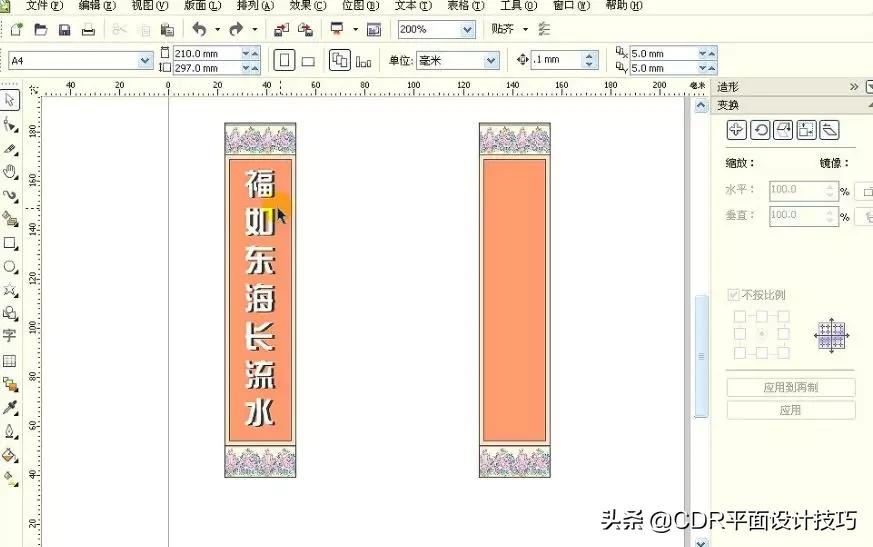
Task: Select the Text (字) tool
Action: point(9,335)
